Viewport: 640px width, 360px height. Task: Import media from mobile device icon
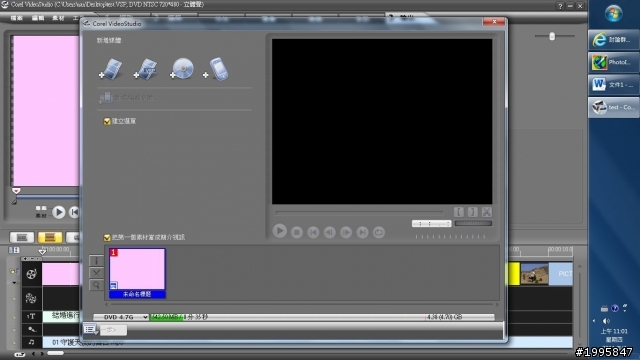click(216, 69)
